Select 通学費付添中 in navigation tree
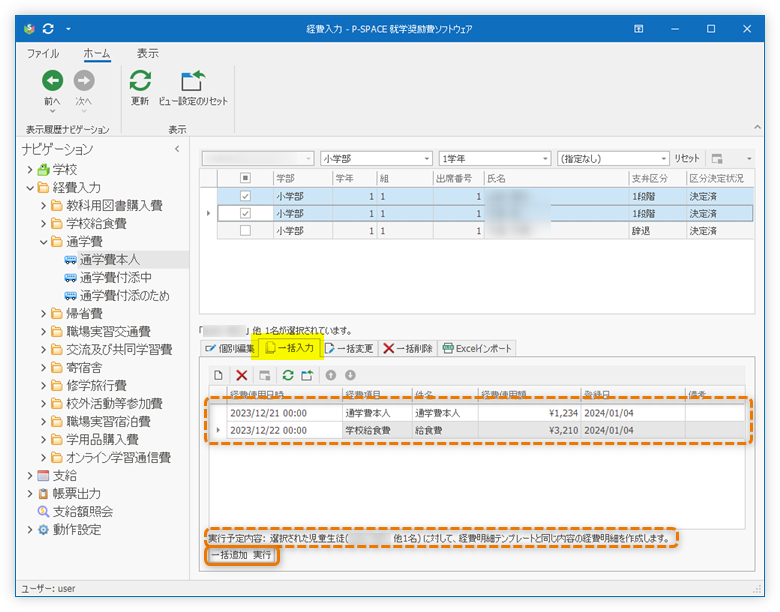Viewport: 780px width, 612px height. pos(115,277)
